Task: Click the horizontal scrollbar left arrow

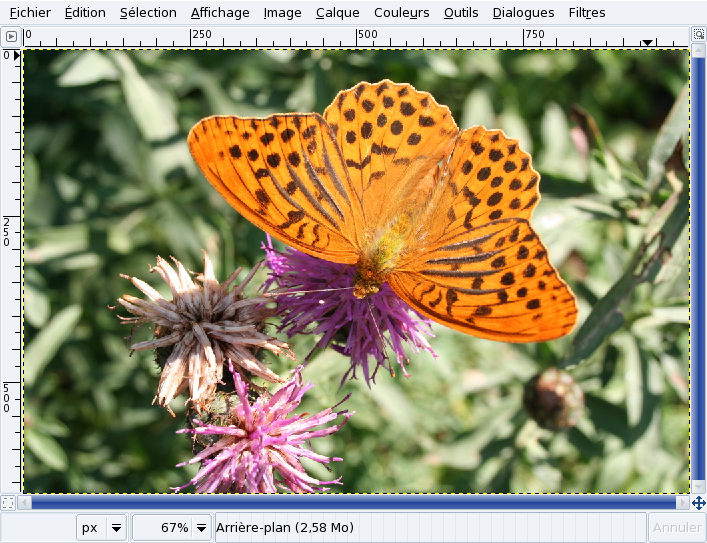Action: pos(25,502)
